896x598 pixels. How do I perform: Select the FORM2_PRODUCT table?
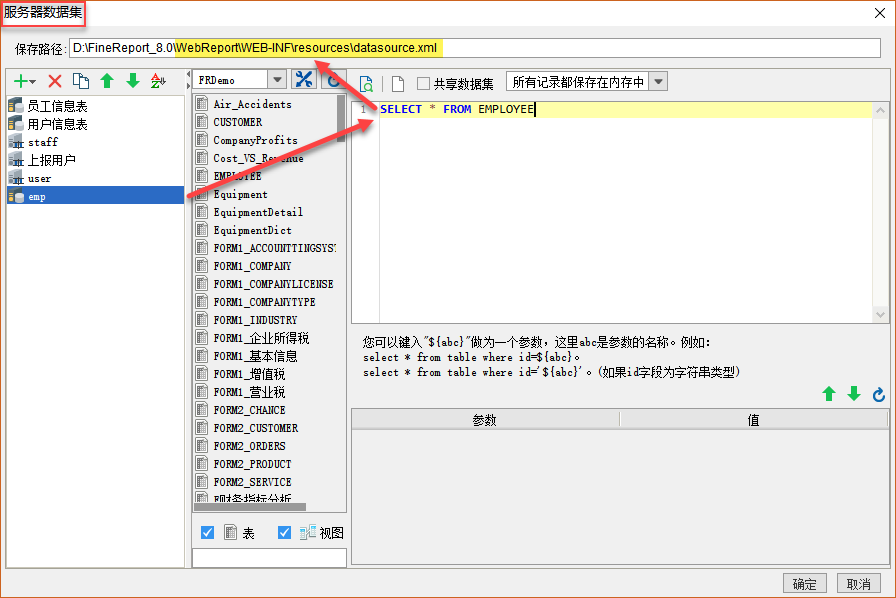coord(253,464)
